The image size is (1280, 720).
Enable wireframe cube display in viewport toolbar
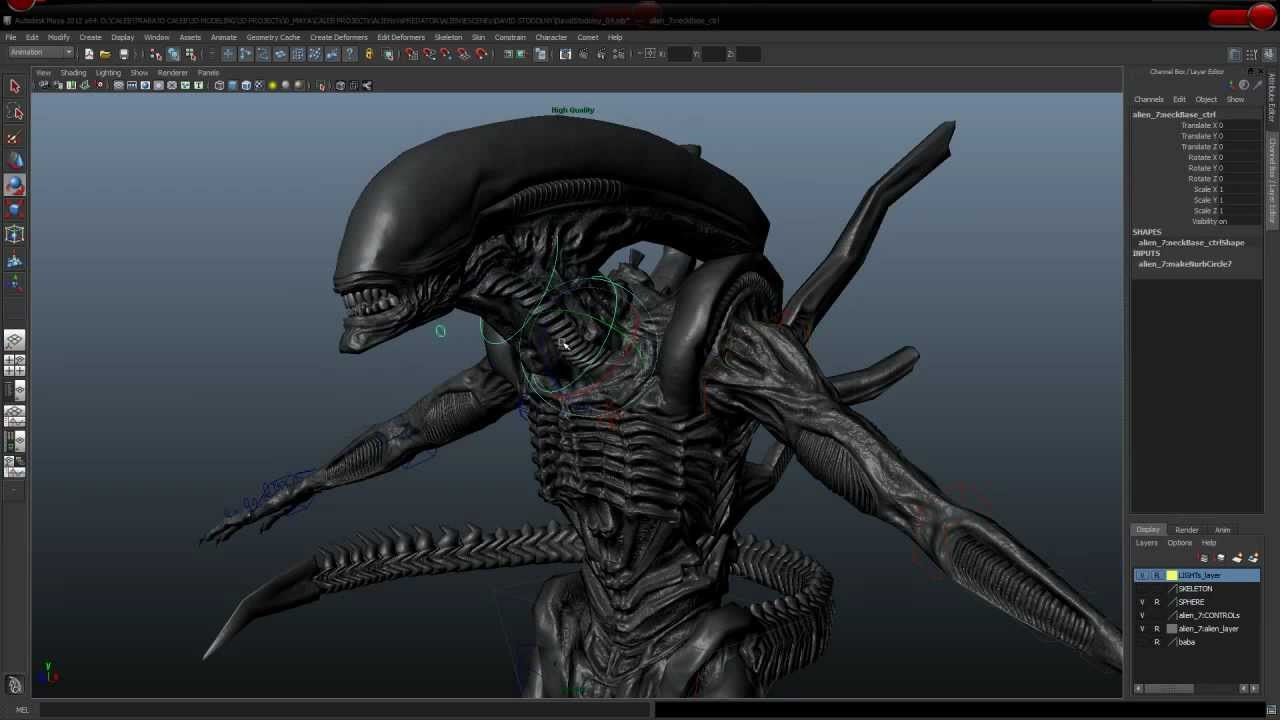(219, 85)
